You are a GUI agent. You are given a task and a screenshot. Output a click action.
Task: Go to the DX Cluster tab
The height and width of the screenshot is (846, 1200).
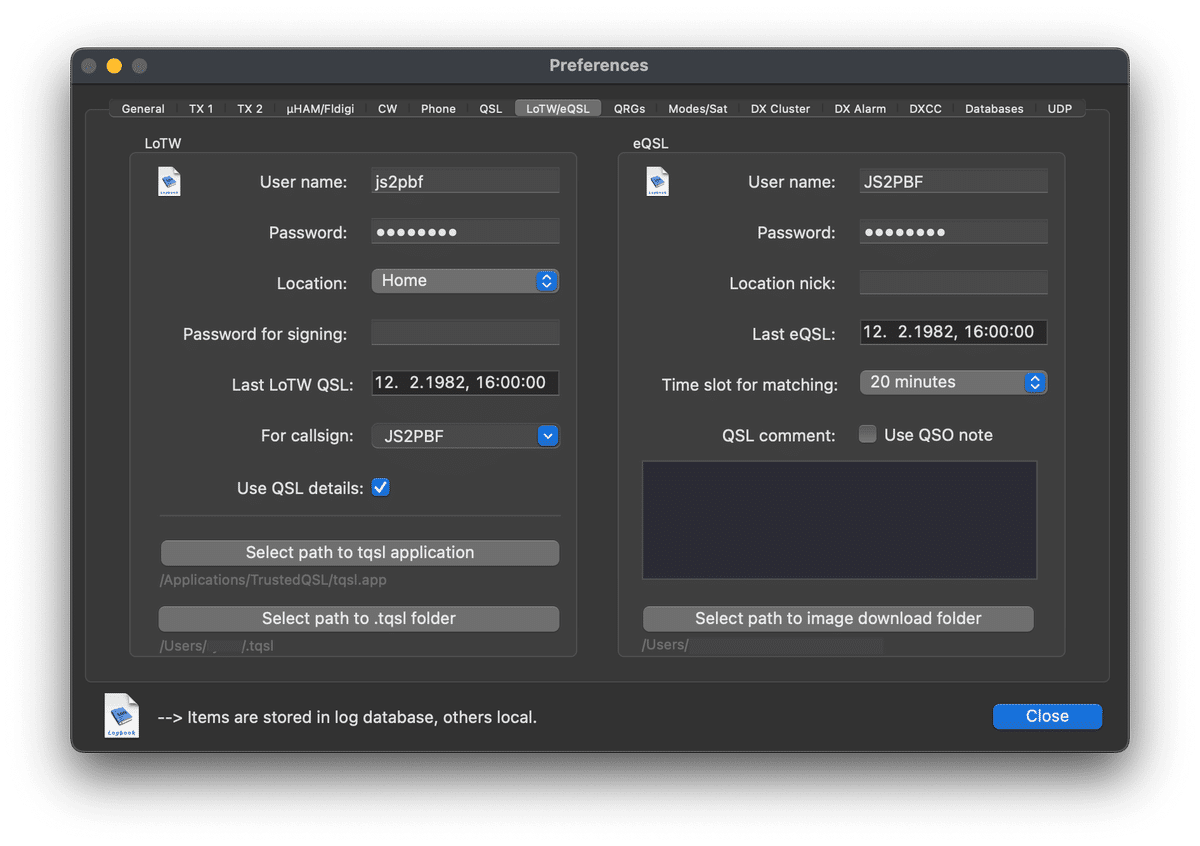pos(781,109)
